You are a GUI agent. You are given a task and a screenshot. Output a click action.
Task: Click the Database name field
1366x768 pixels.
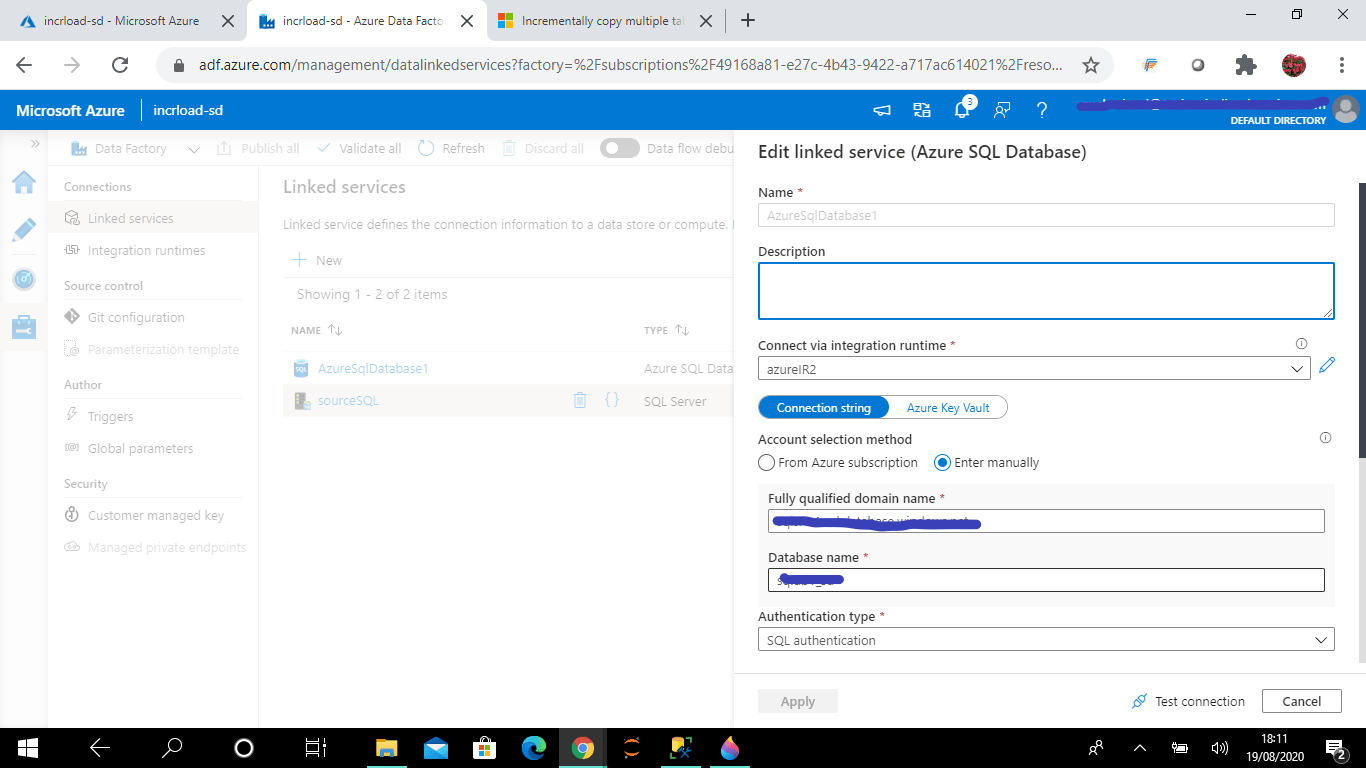point(1046,580)
